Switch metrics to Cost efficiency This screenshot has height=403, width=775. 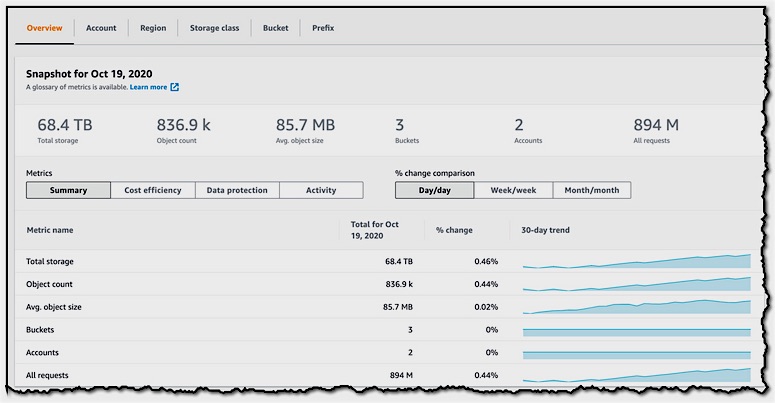(153, 190)
